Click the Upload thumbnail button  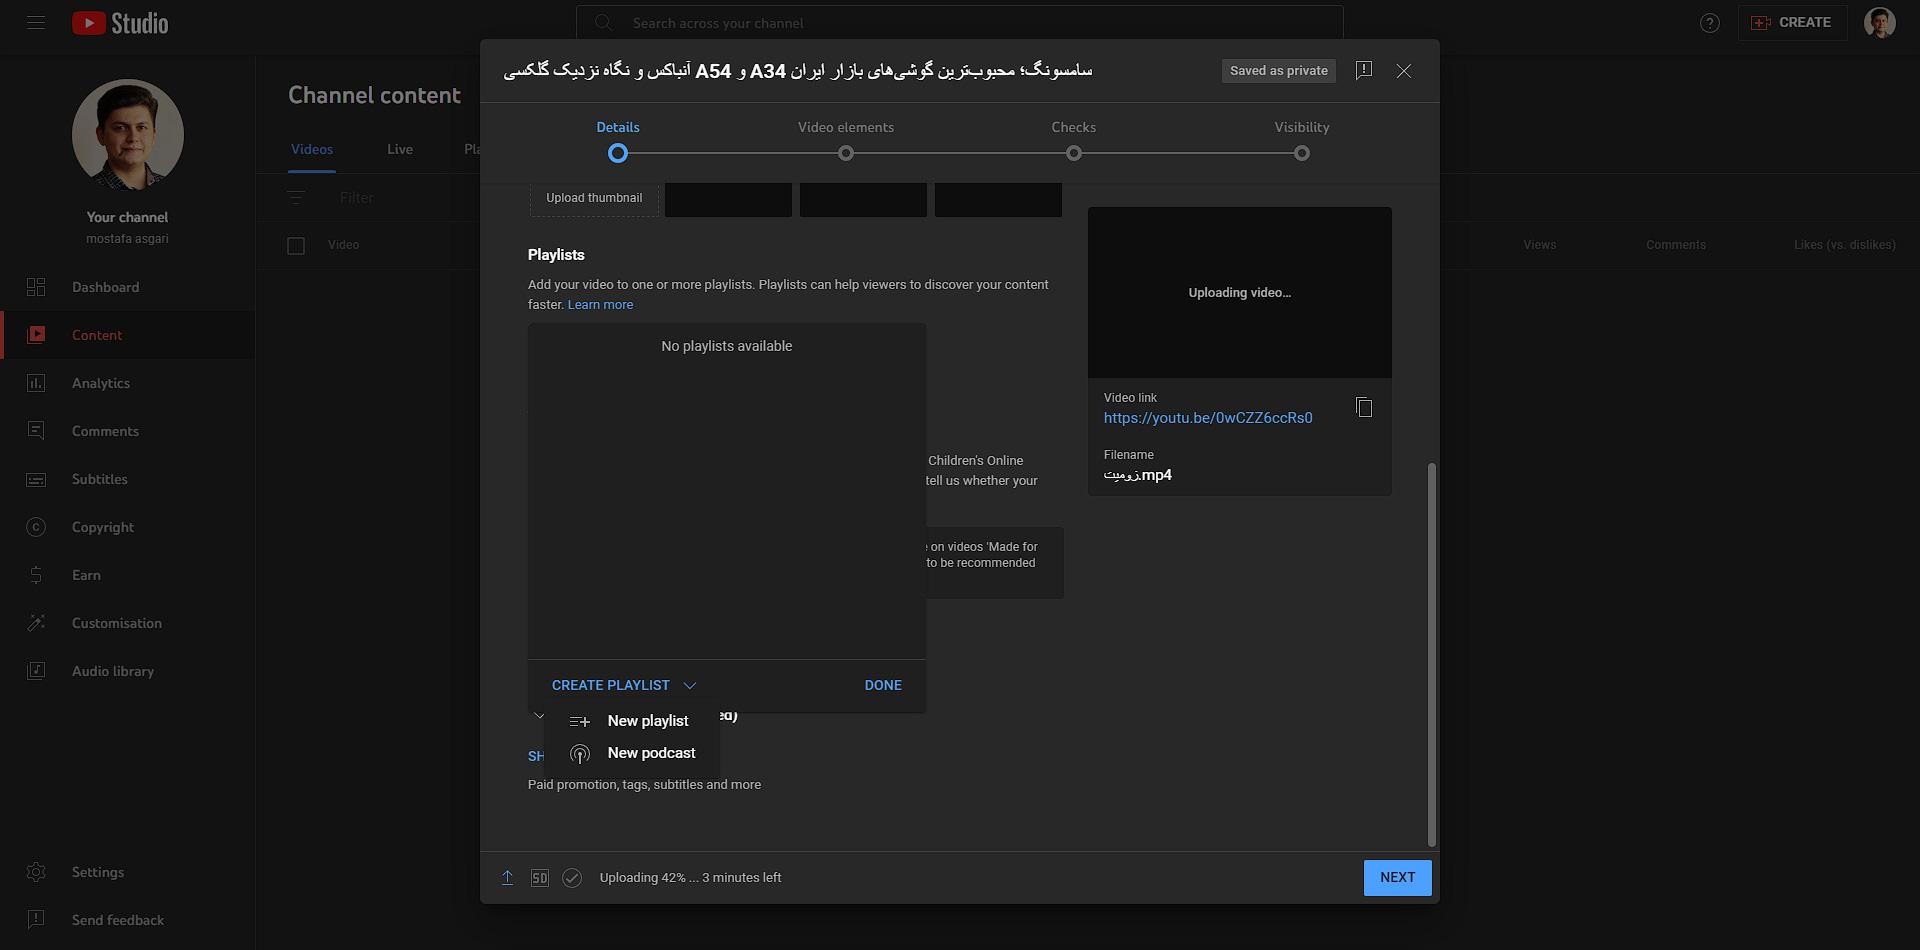595,198
